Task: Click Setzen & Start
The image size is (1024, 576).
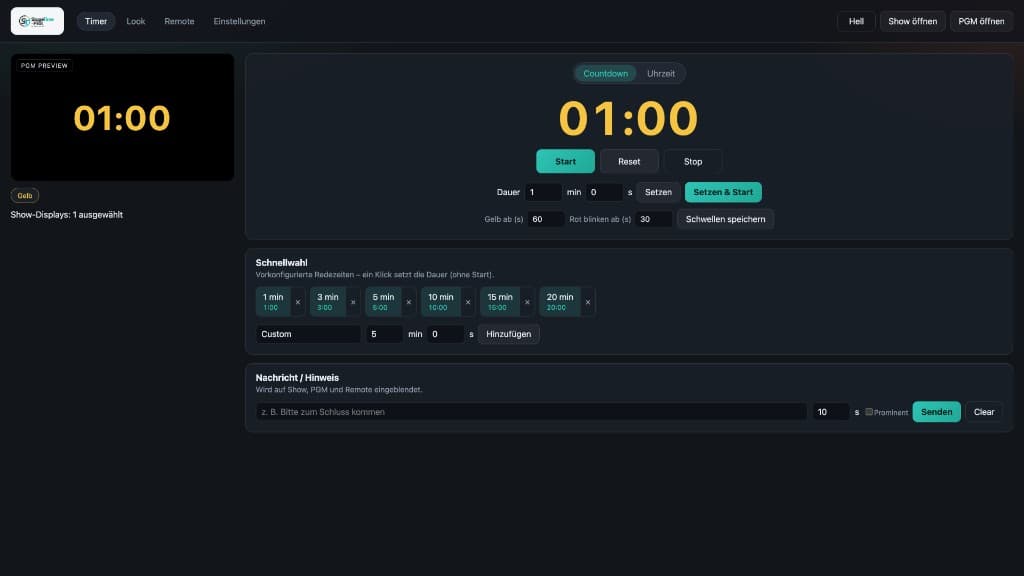Action: point(723,192)
